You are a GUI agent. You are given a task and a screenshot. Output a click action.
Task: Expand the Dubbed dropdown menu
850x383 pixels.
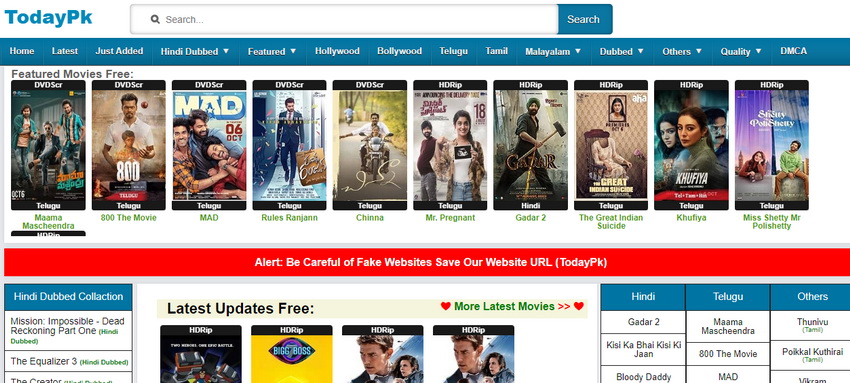(x=622, y=51)
